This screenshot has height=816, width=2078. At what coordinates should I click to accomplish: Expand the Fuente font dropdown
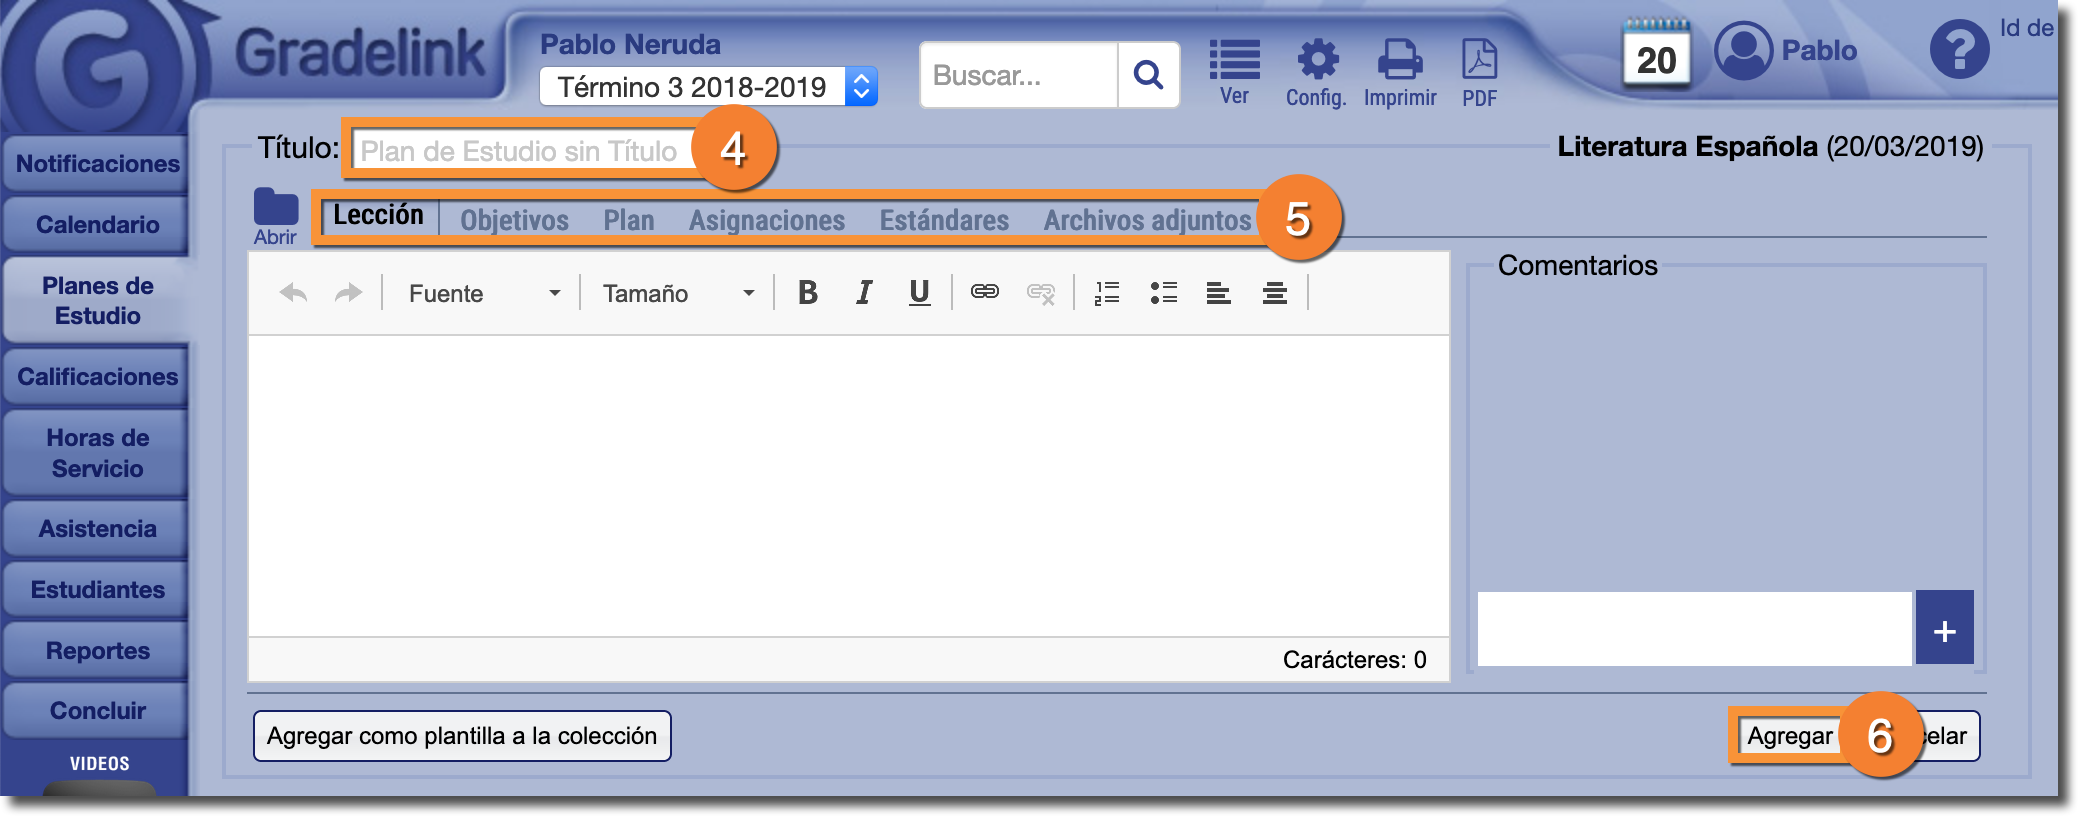point(484,294)
